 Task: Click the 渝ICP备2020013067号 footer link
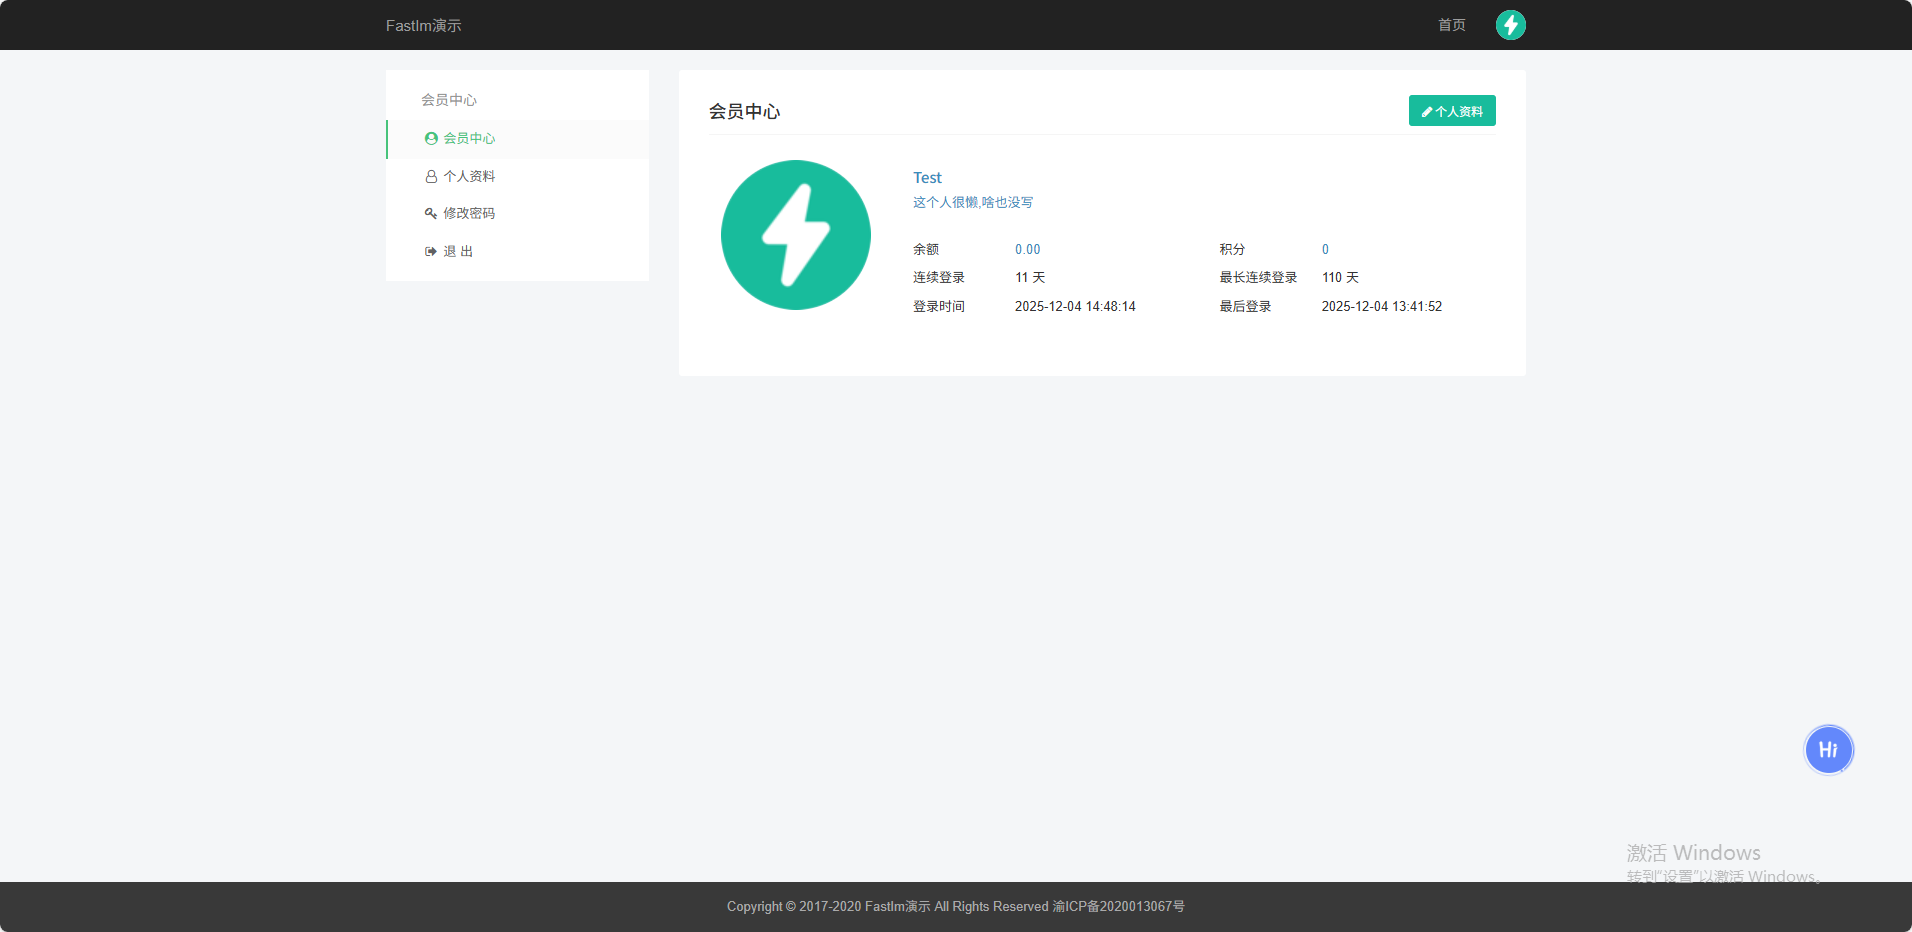pos(1118,907)
